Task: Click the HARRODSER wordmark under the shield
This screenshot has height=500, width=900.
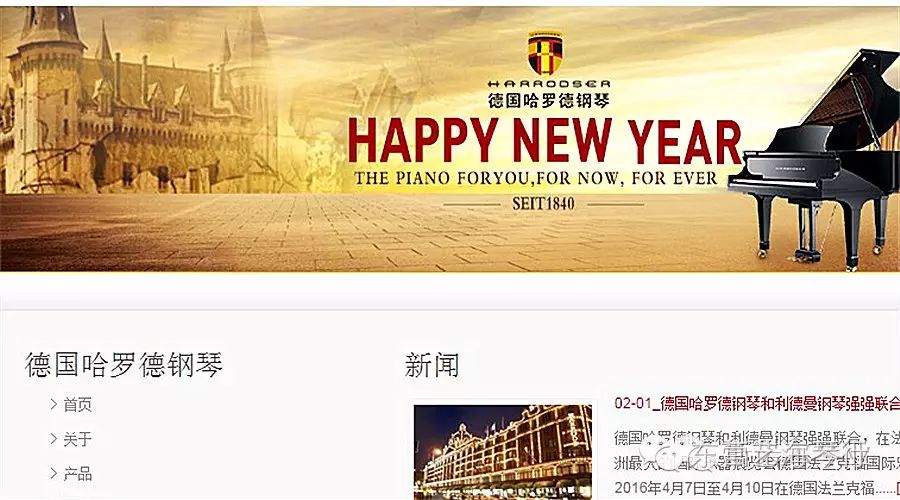Action: click(549, 84)
